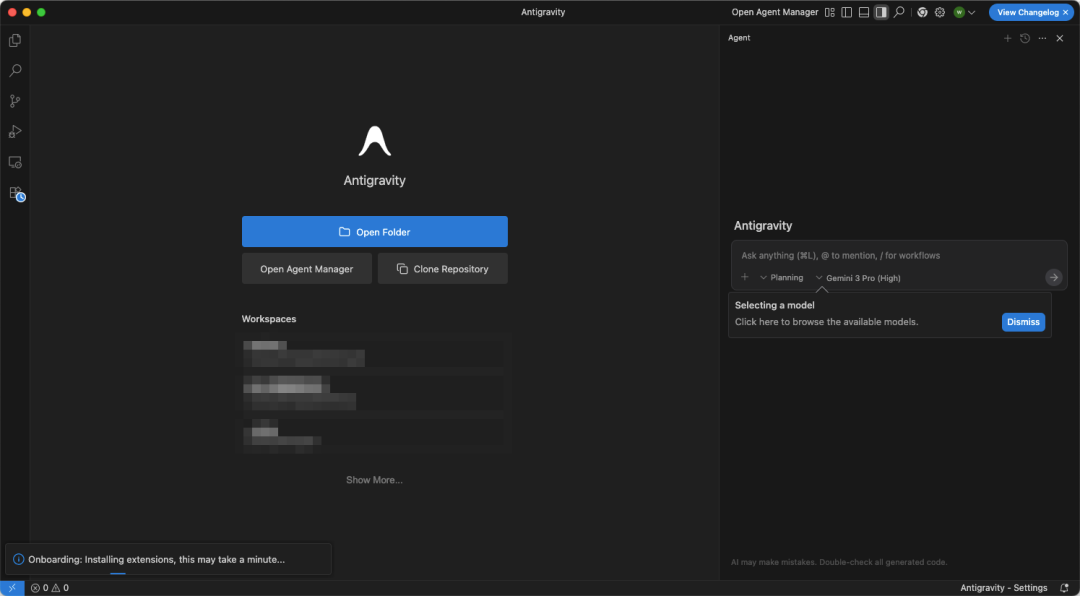Dismiss the model selection tip

tap(1023, 321)
